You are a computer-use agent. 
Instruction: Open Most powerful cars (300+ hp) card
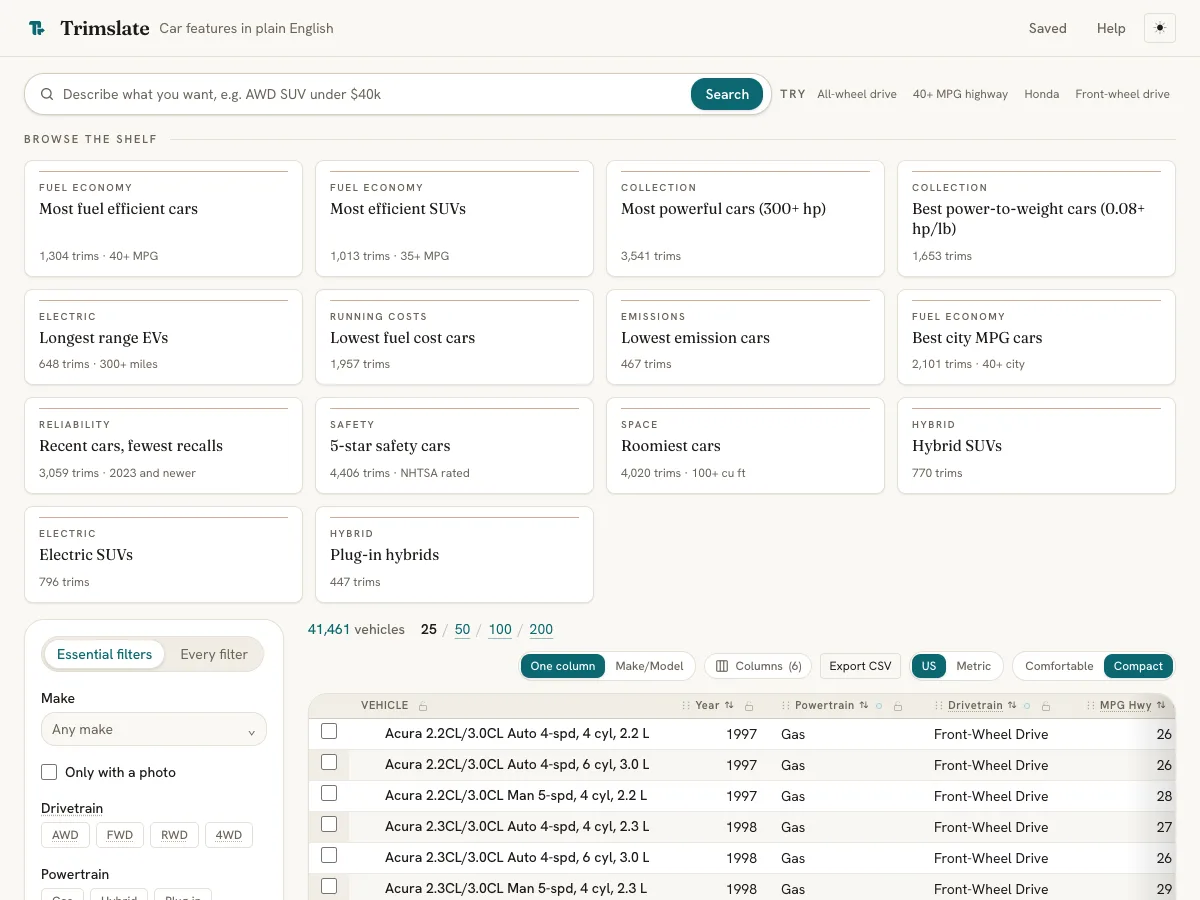pos(745,219)
